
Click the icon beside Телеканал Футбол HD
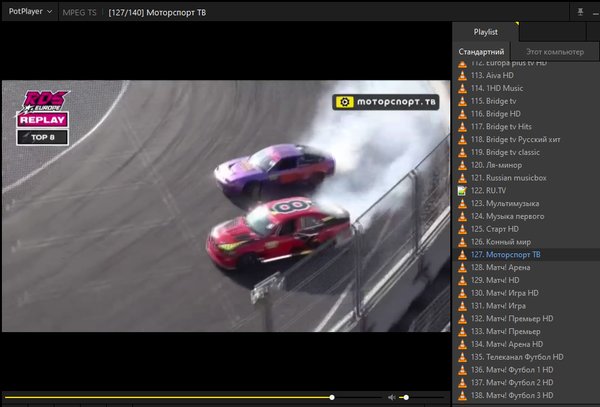coord(462,356)
